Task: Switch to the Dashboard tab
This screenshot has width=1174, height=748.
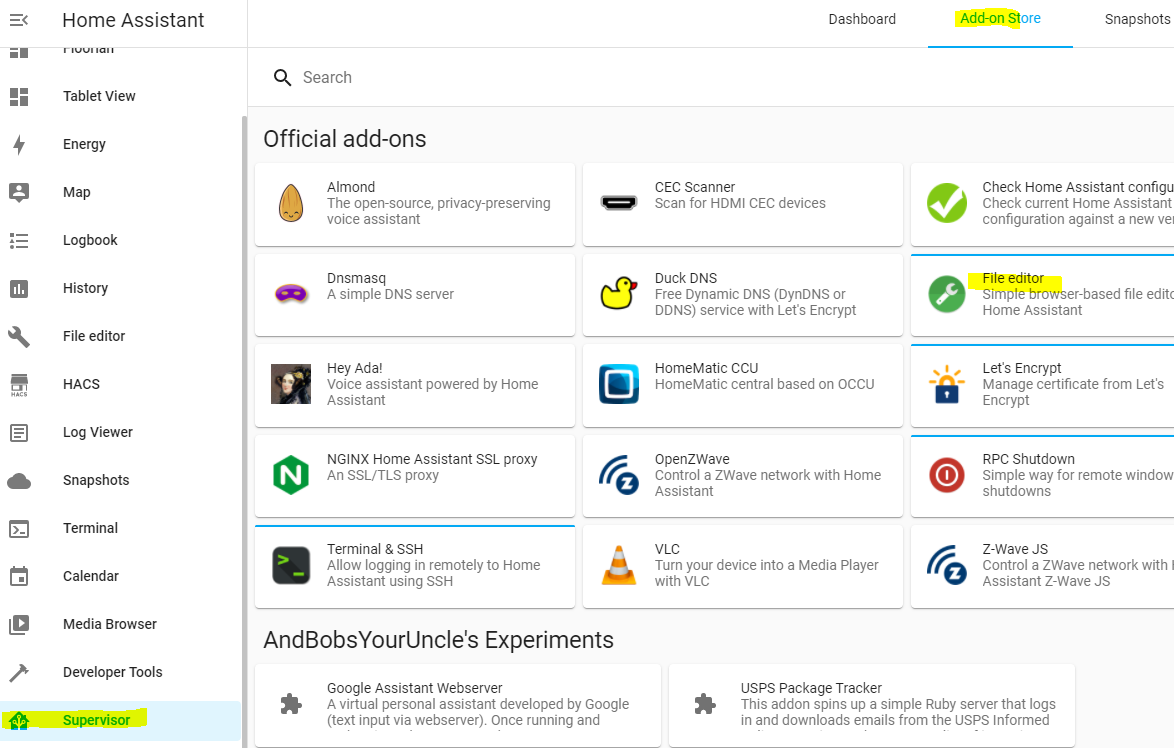Action: [x=862, y=19]
